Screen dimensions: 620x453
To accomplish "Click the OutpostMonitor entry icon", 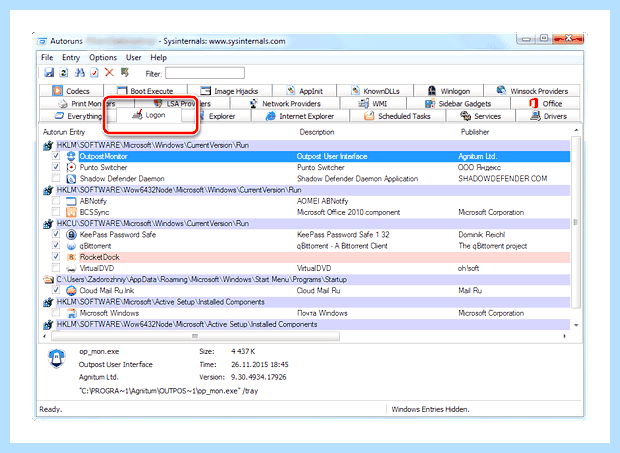I will [71, 156].
